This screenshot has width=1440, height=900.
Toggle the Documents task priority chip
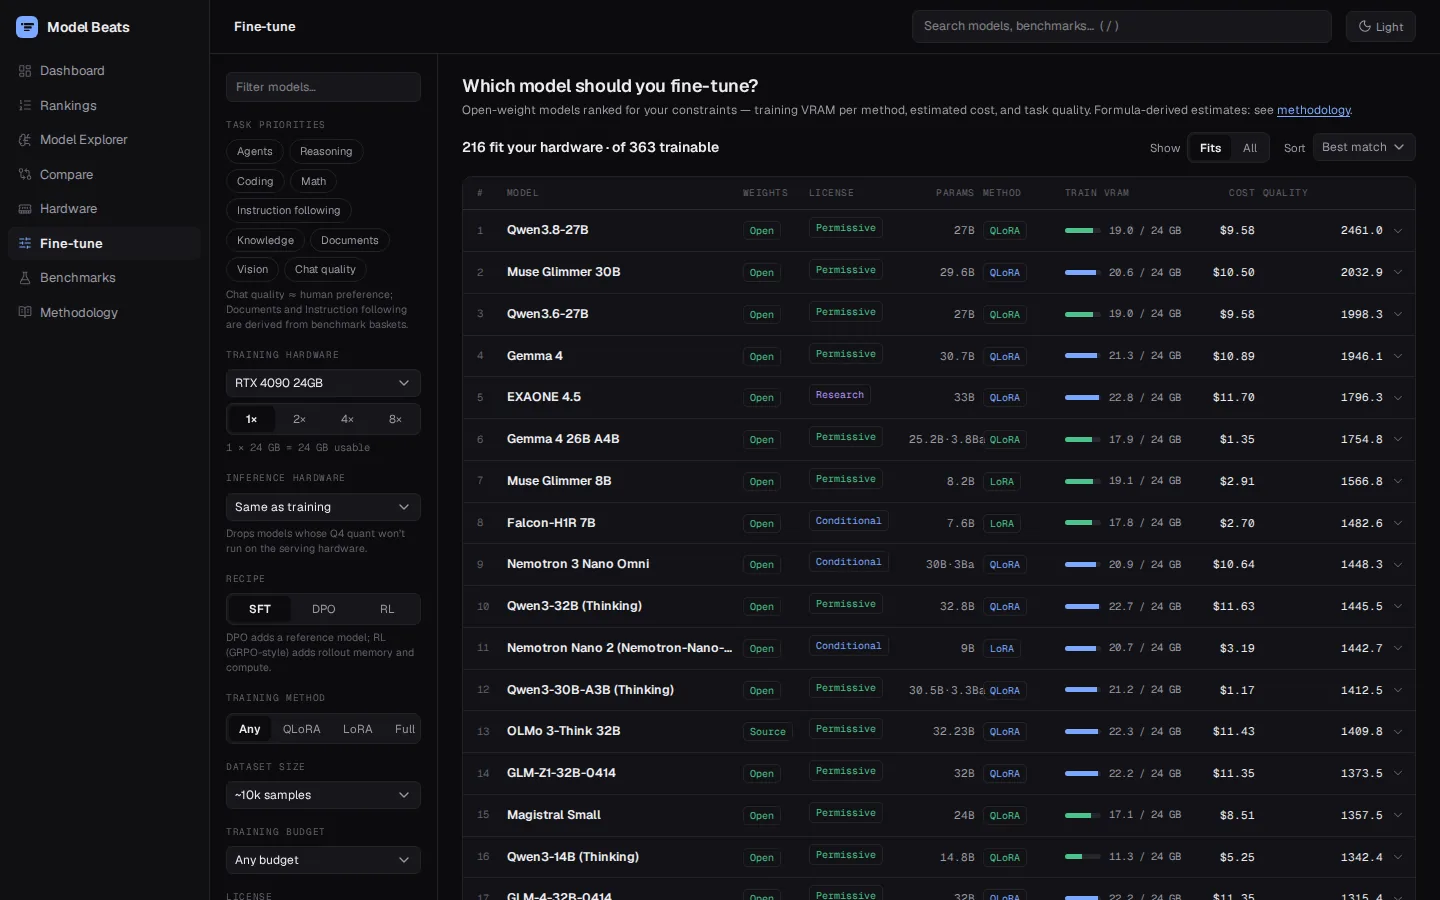pyautogui.click(x=350, y=240)
